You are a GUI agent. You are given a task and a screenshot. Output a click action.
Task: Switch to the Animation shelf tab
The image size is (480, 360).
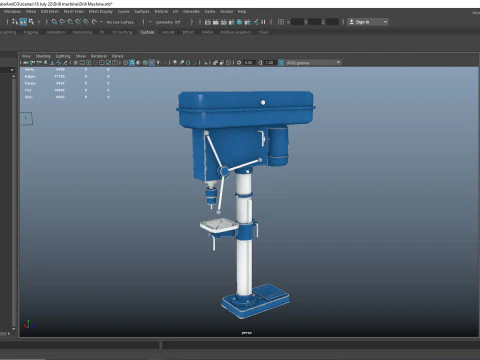tap(56, 32)
